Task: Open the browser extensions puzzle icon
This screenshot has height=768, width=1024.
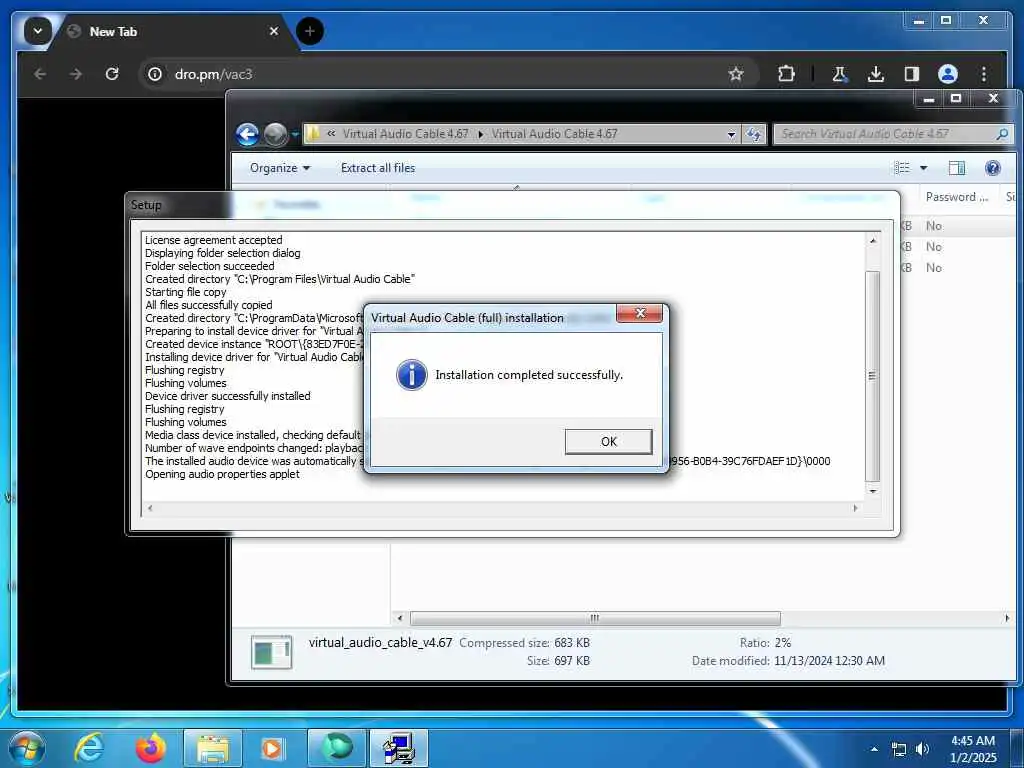Action: coord(786,74)
